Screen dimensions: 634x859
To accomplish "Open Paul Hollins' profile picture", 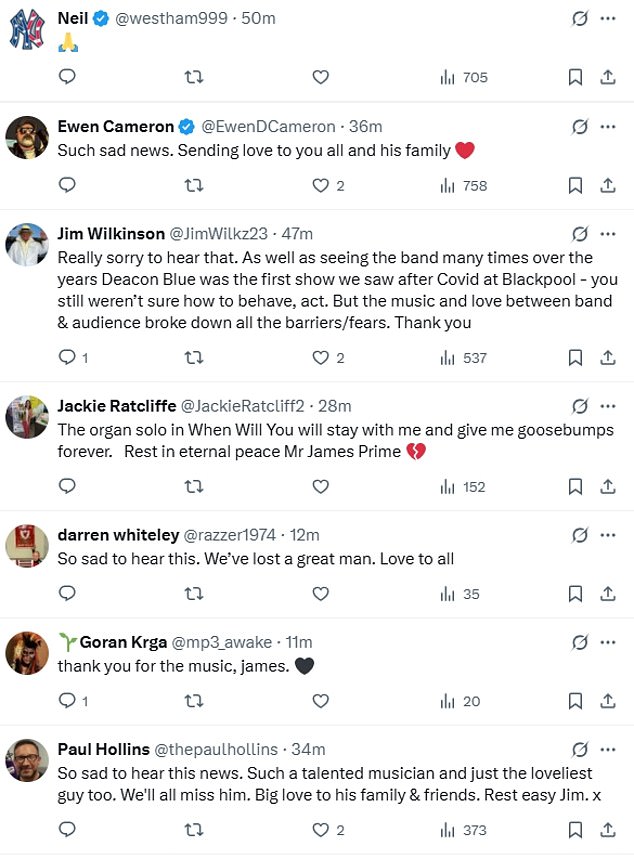I will coord(27,761).
